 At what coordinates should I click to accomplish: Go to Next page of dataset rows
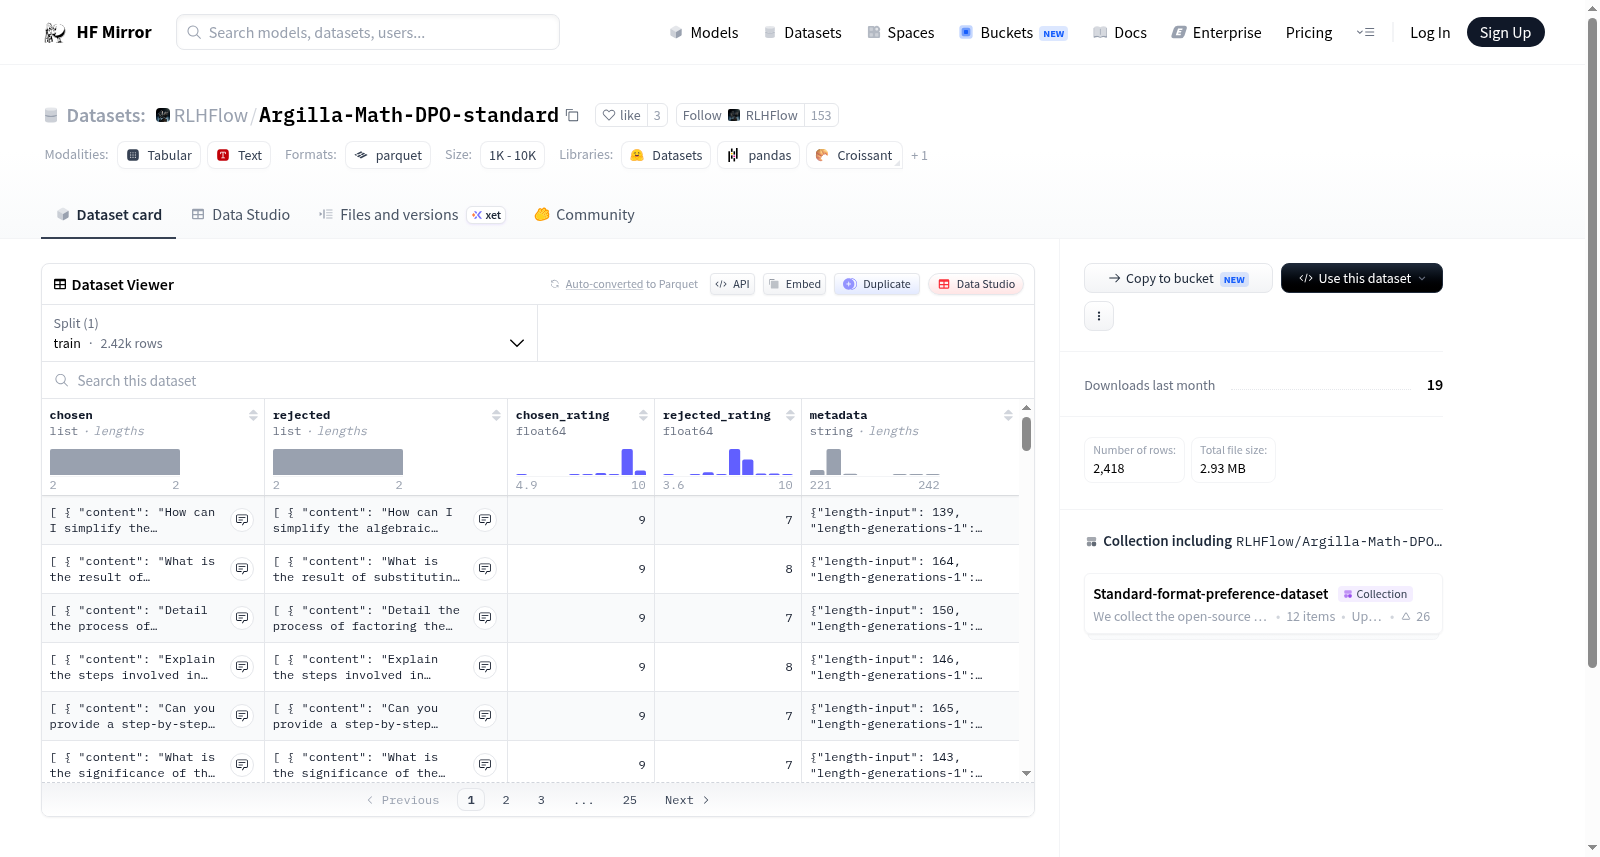687,800
